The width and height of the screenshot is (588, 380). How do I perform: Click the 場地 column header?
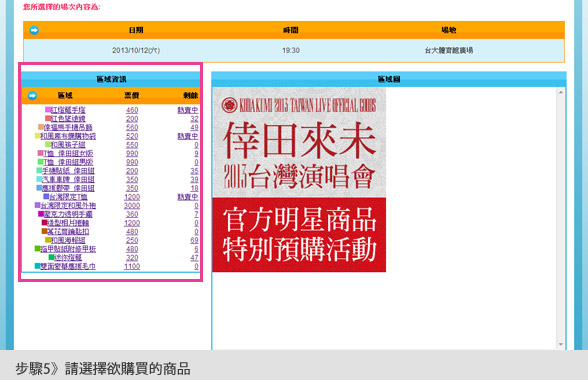coord(448,30)
